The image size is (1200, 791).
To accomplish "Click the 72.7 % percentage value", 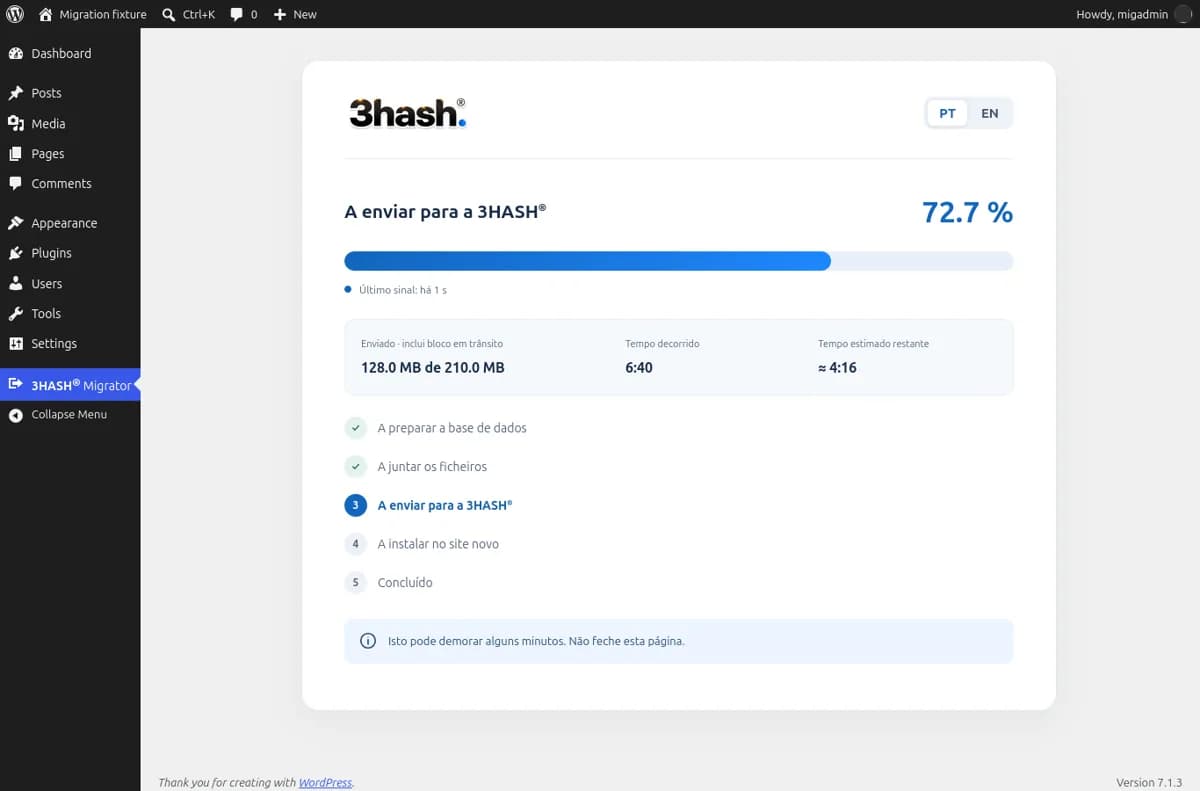I will 967,212.
